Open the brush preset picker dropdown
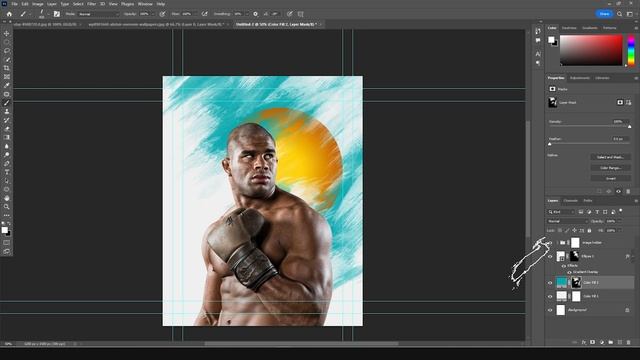Viewport: 640px width, 360px height. (x=48, y=14)
